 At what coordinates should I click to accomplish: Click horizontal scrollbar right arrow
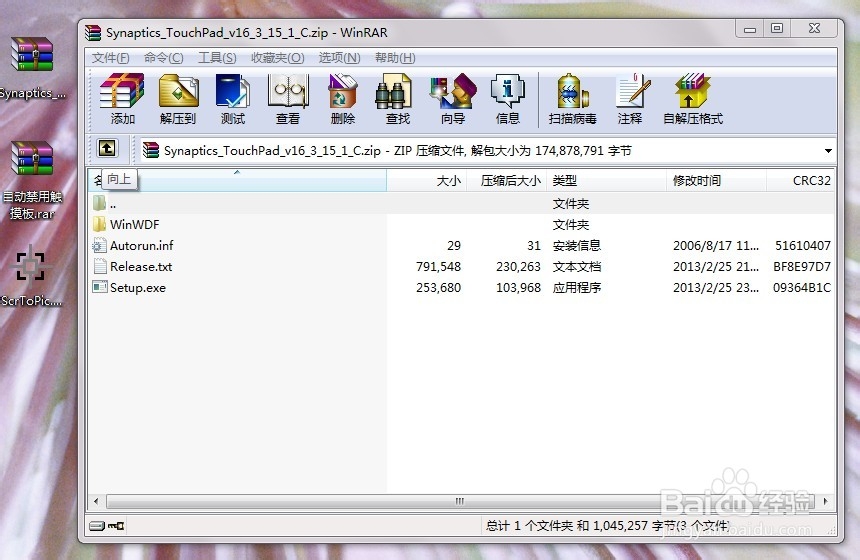coord(825,501)
